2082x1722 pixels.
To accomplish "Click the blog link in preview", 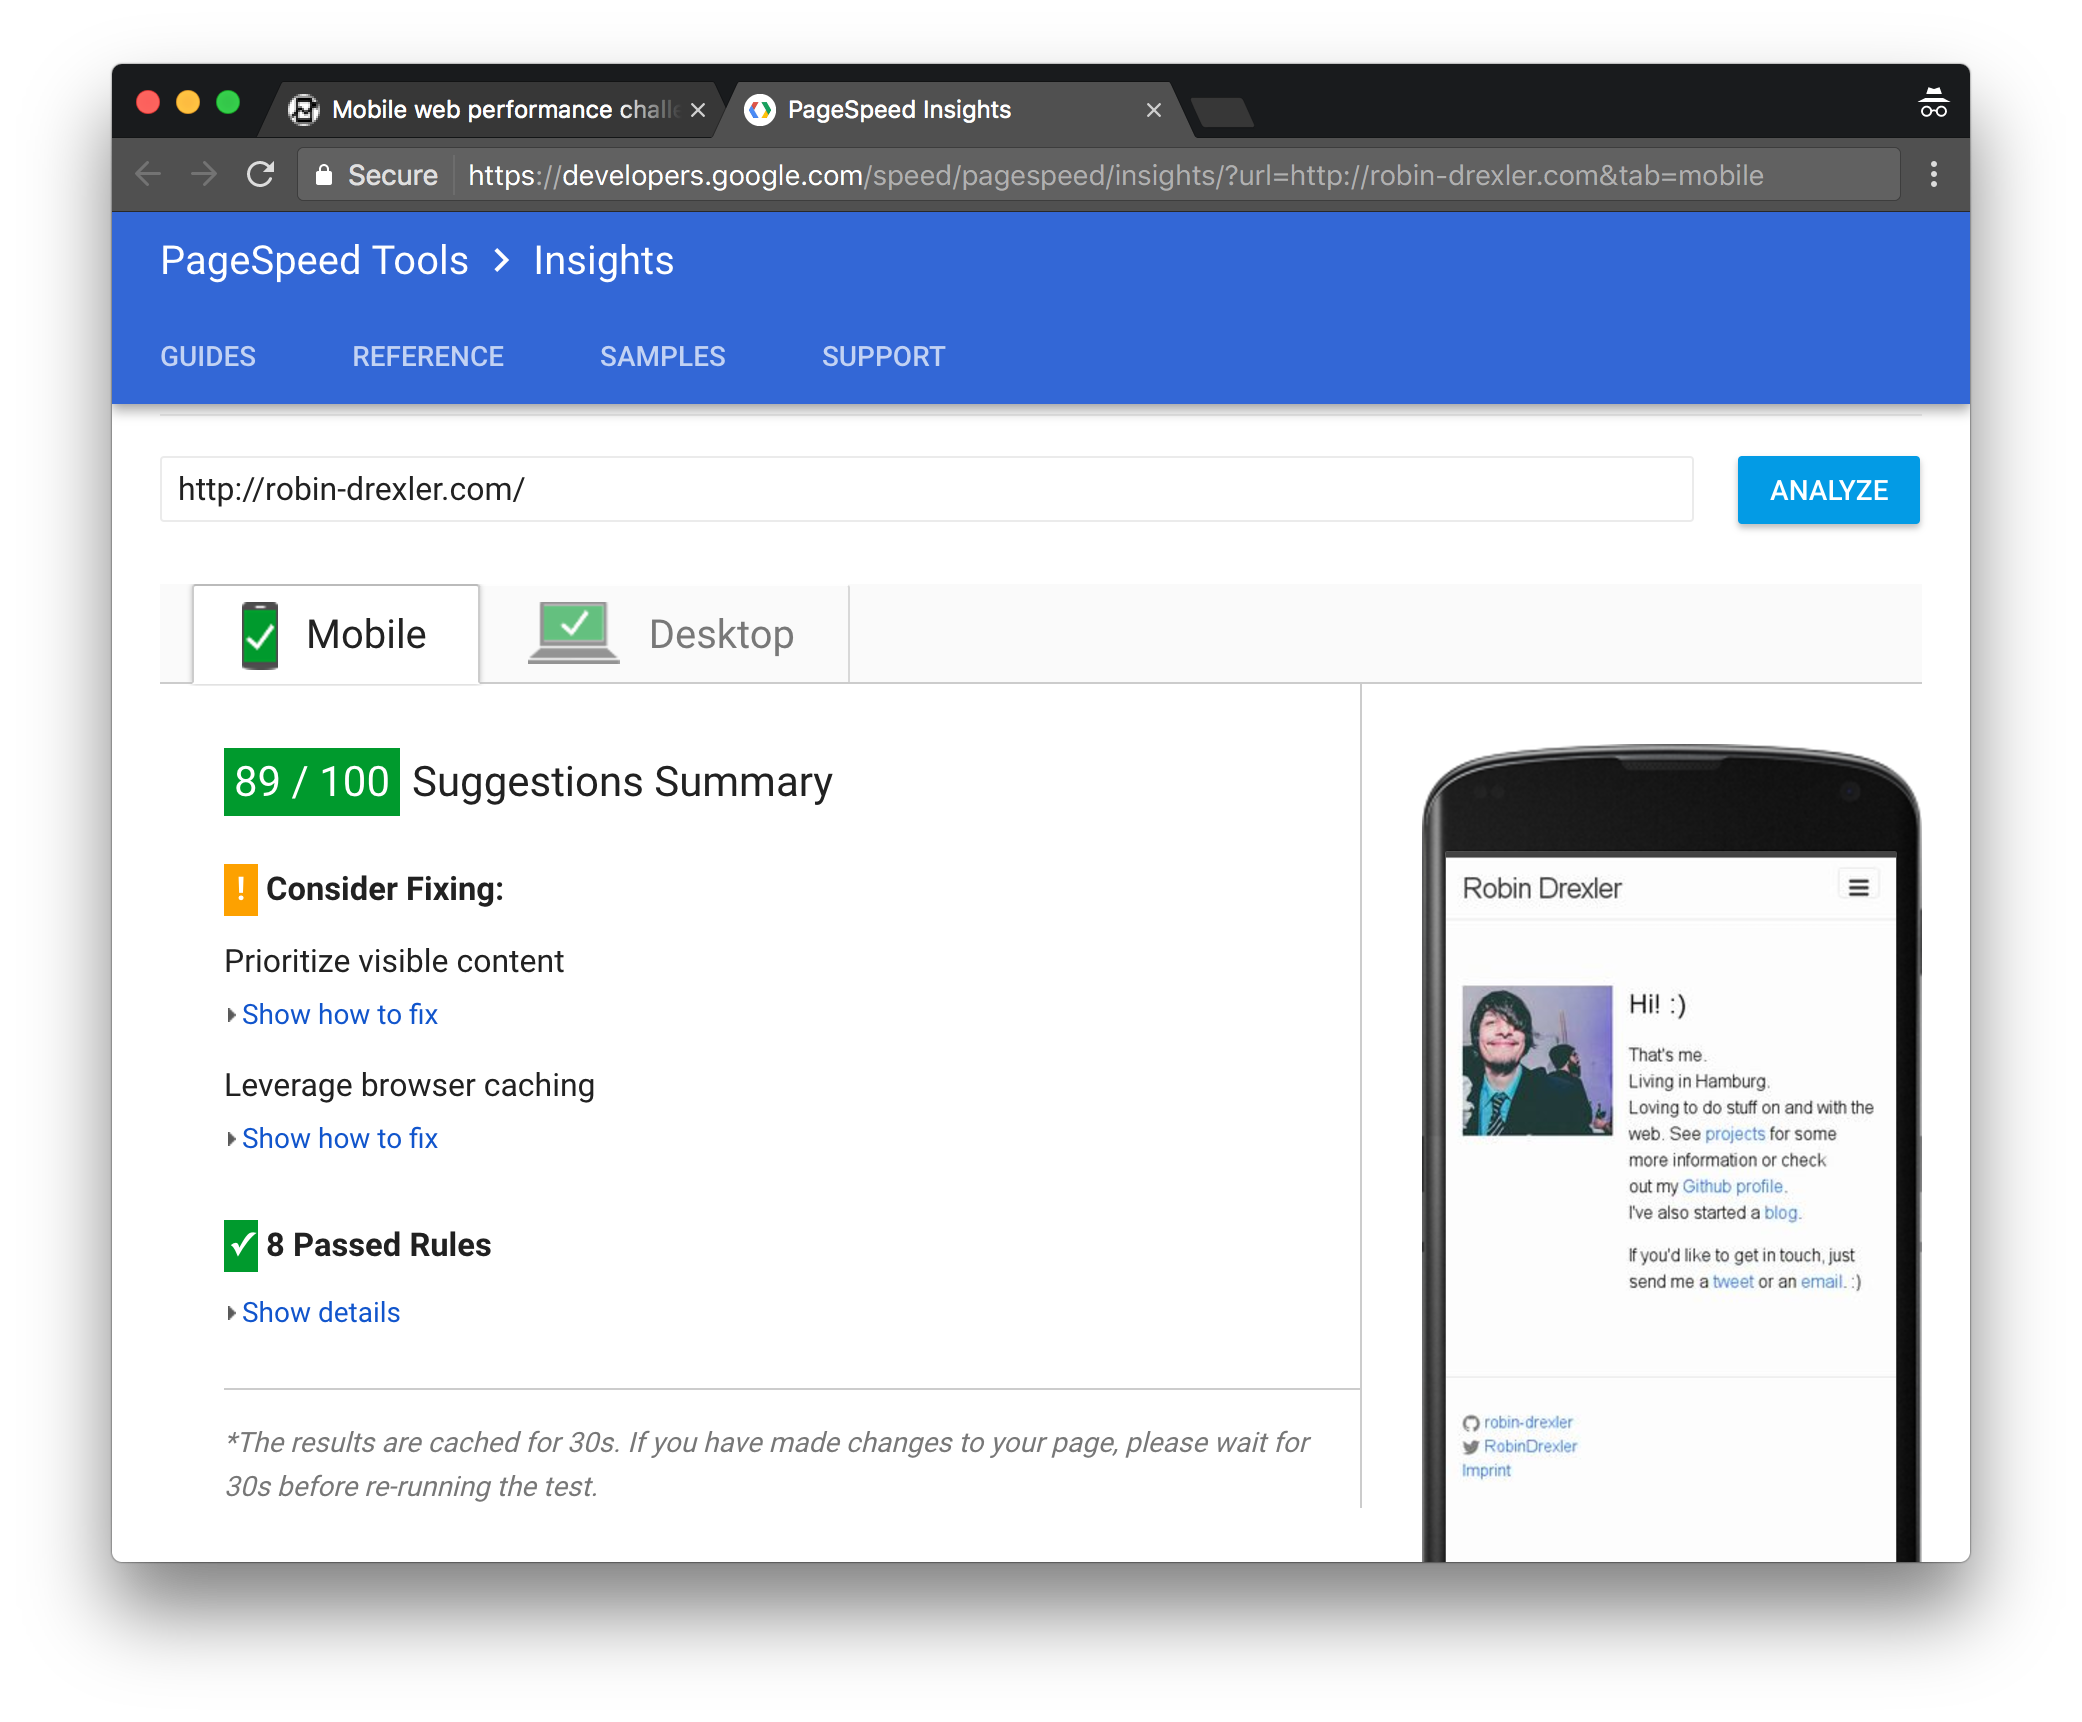I will click(x=1780, y=1213).
